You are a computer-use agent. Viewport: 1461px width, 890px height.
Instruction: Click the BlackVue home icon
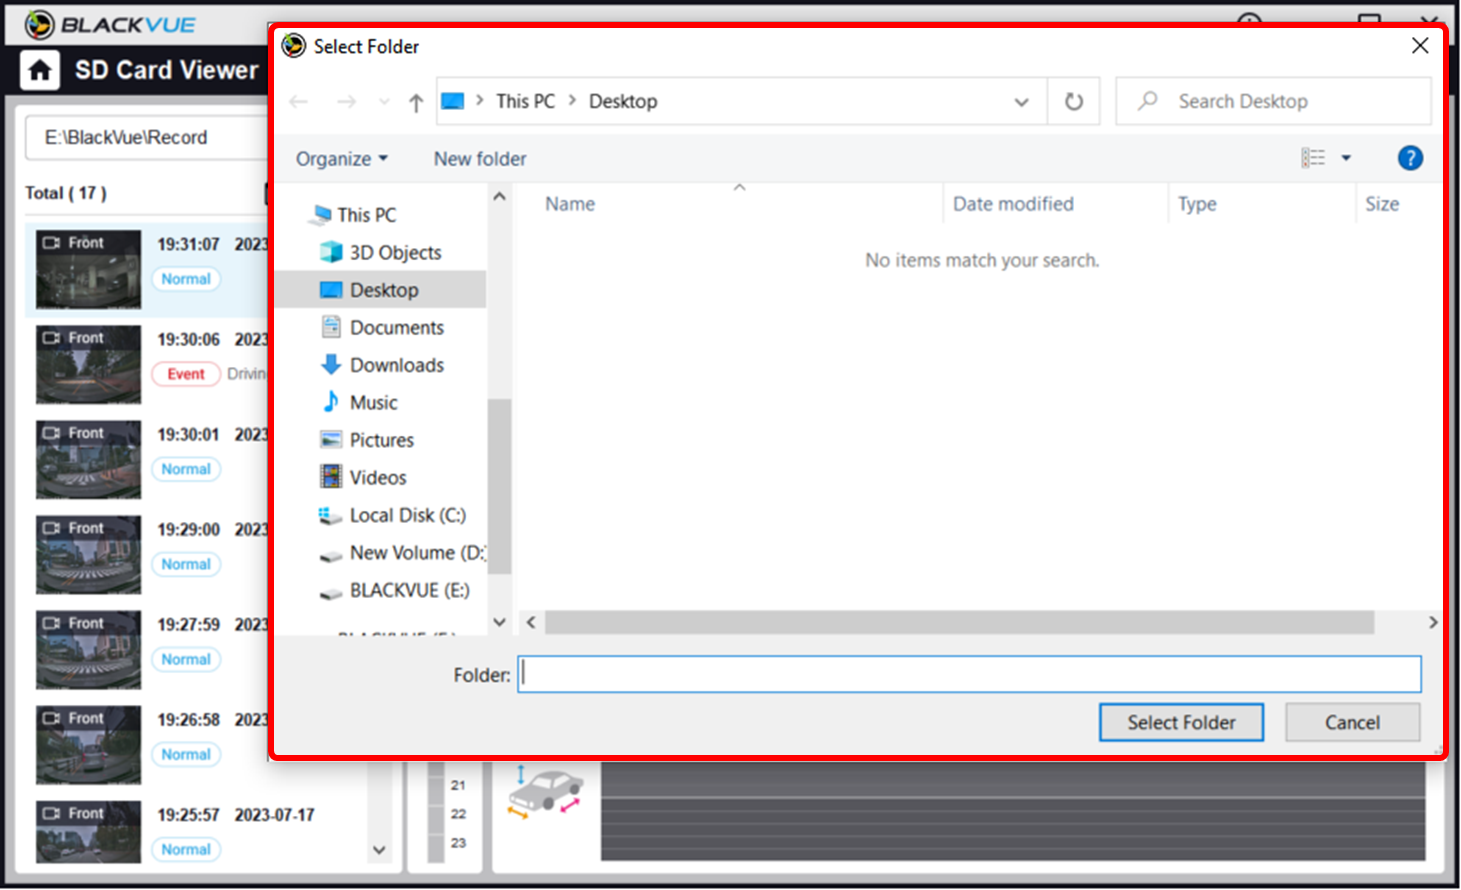click(40, 71)
